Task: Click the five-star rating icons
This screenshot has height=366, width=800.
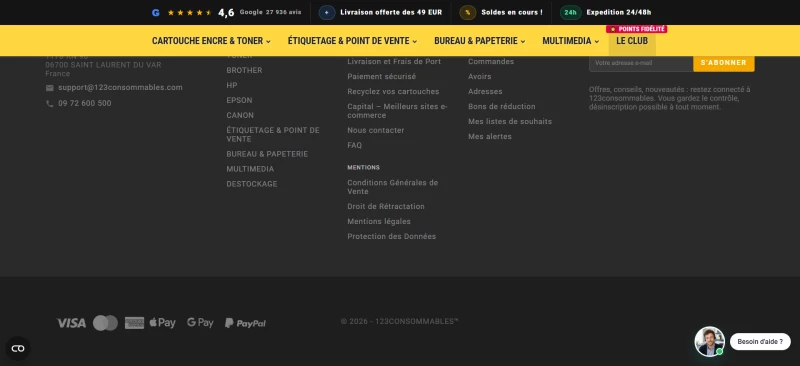Action: tap(189, 13)
